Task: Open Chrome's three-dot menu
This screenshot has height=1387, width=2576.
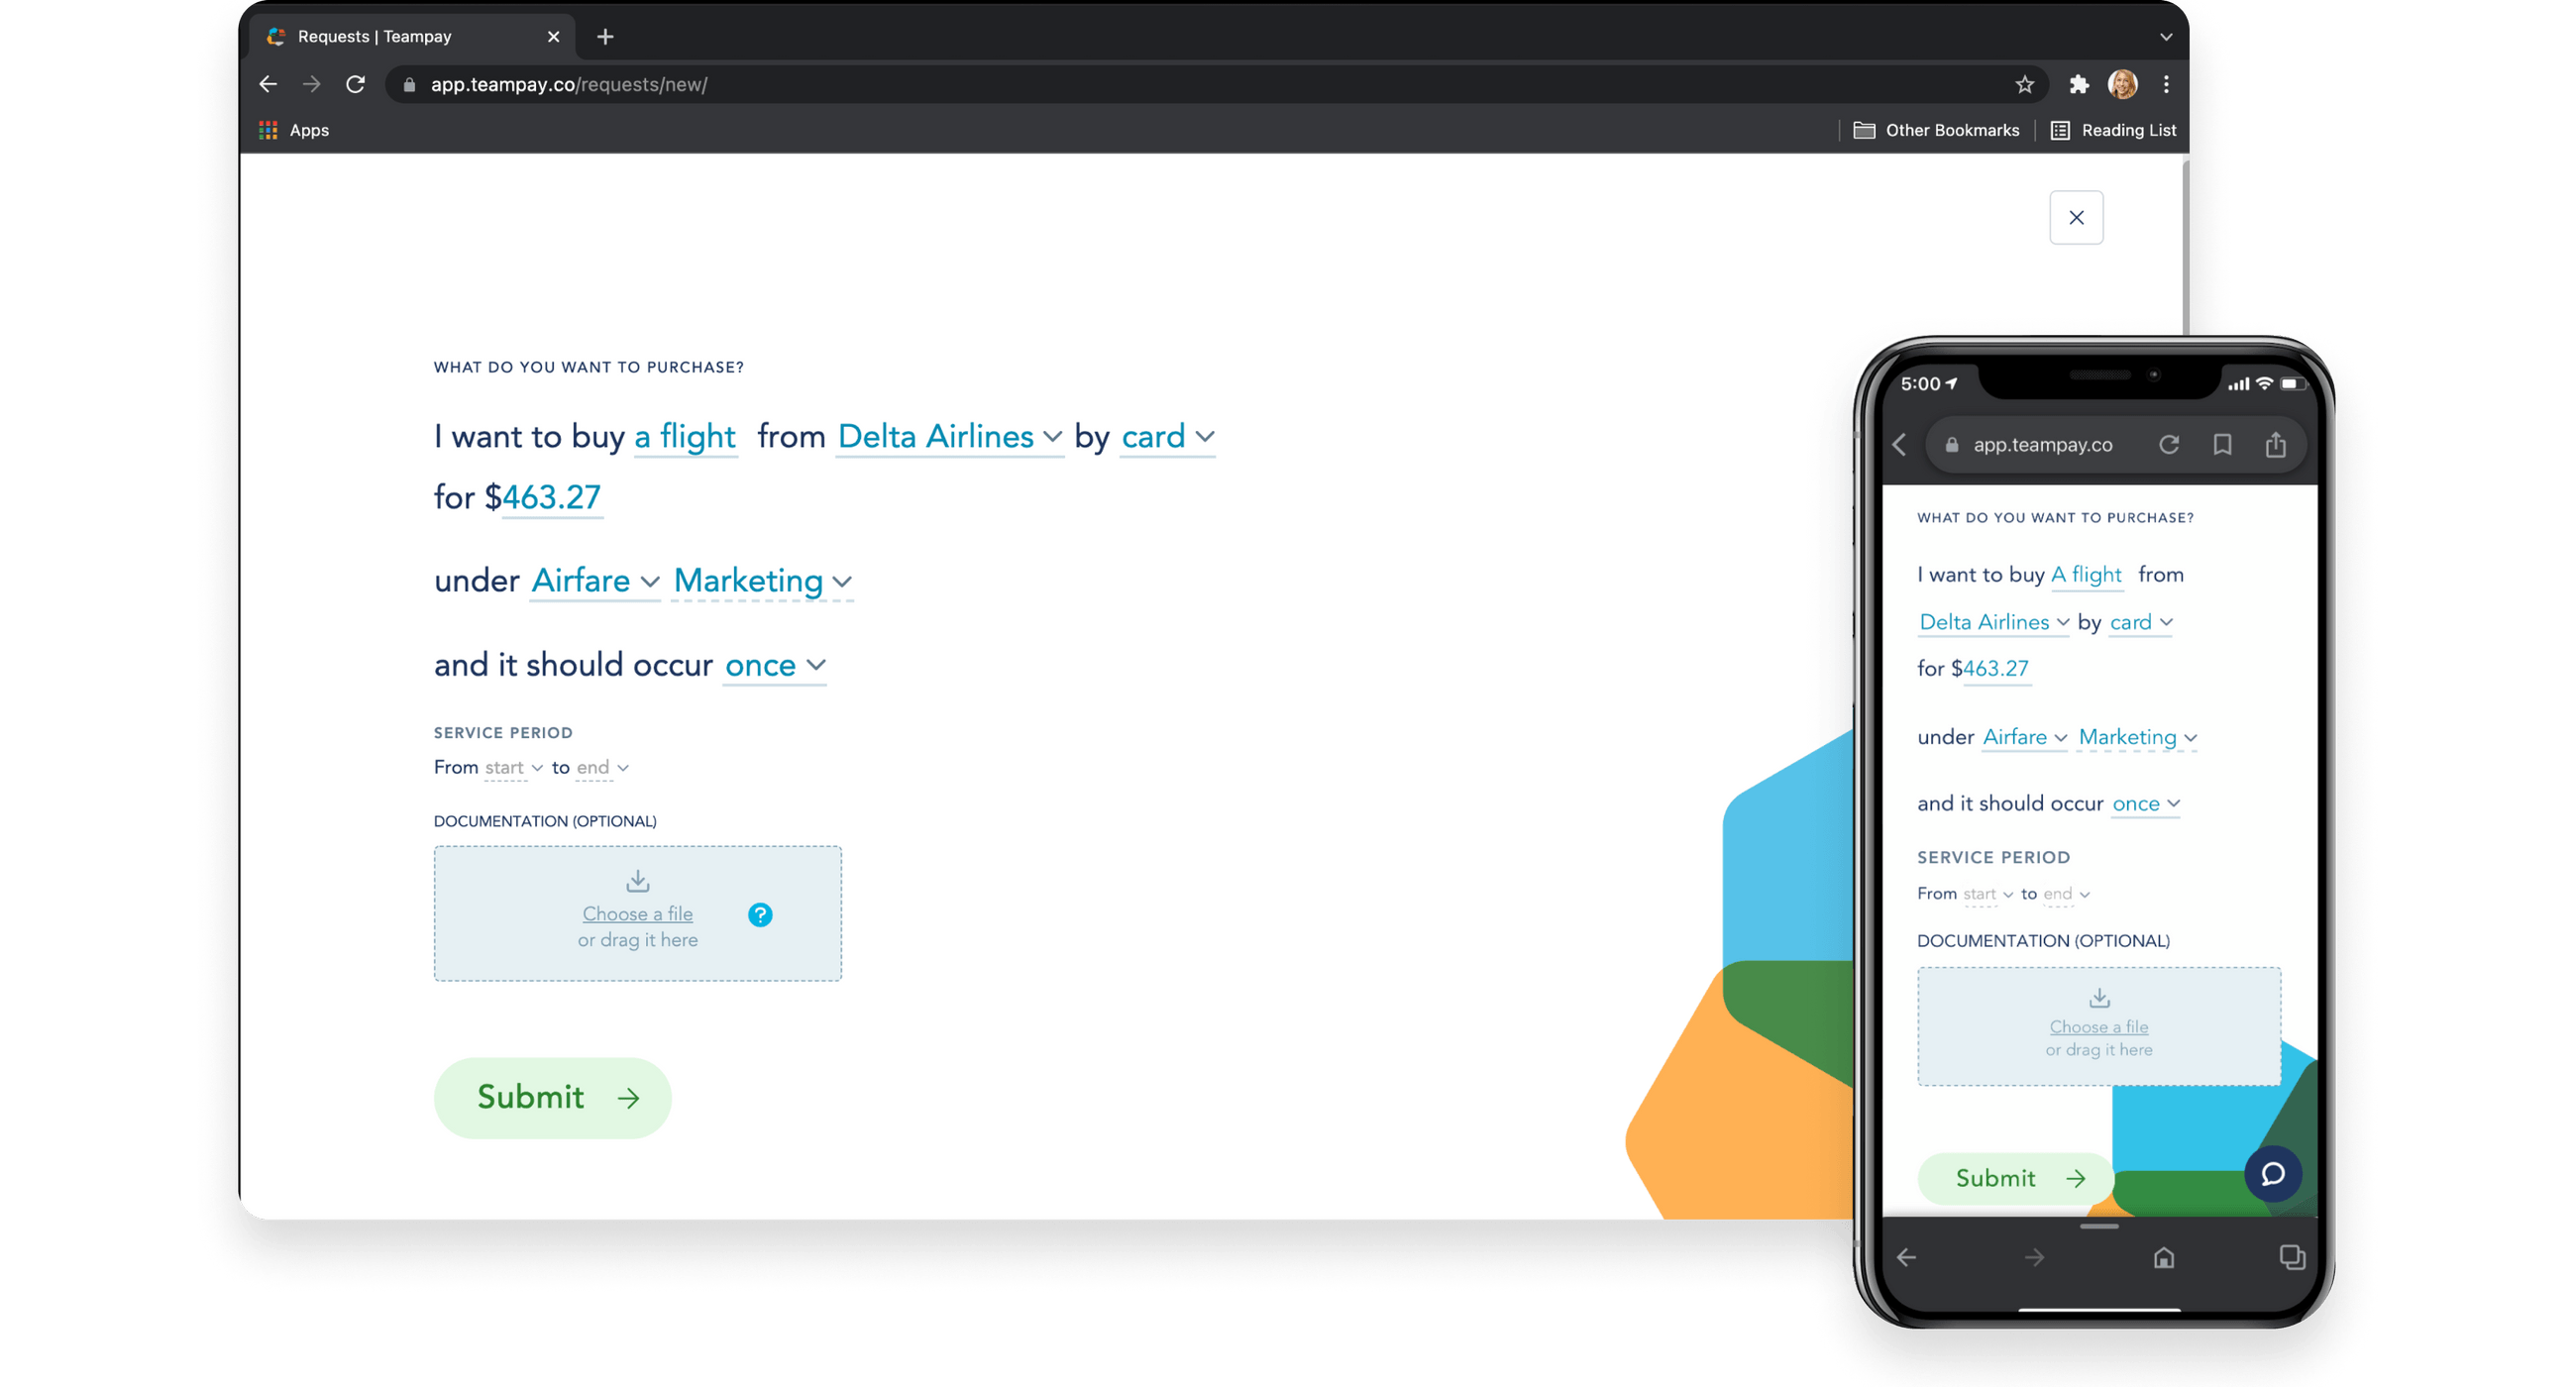Action: pyautogui.click(x=2166, y=84)
